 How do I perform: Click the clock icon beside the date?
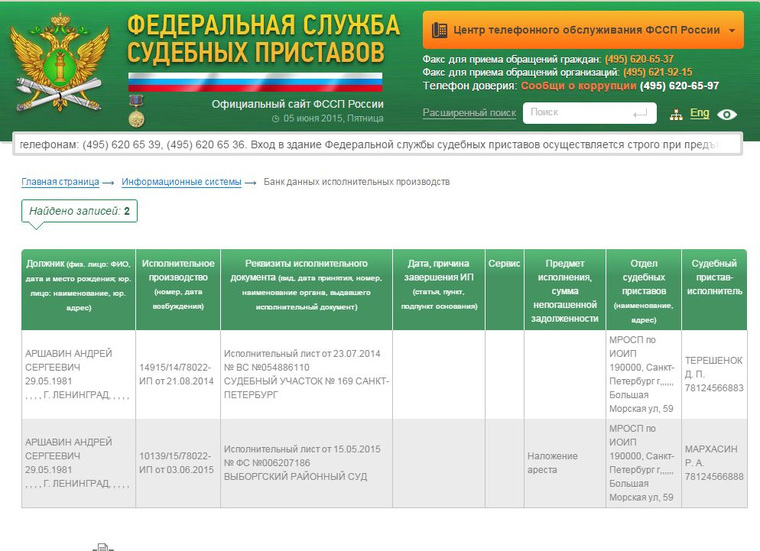[275, 119]
